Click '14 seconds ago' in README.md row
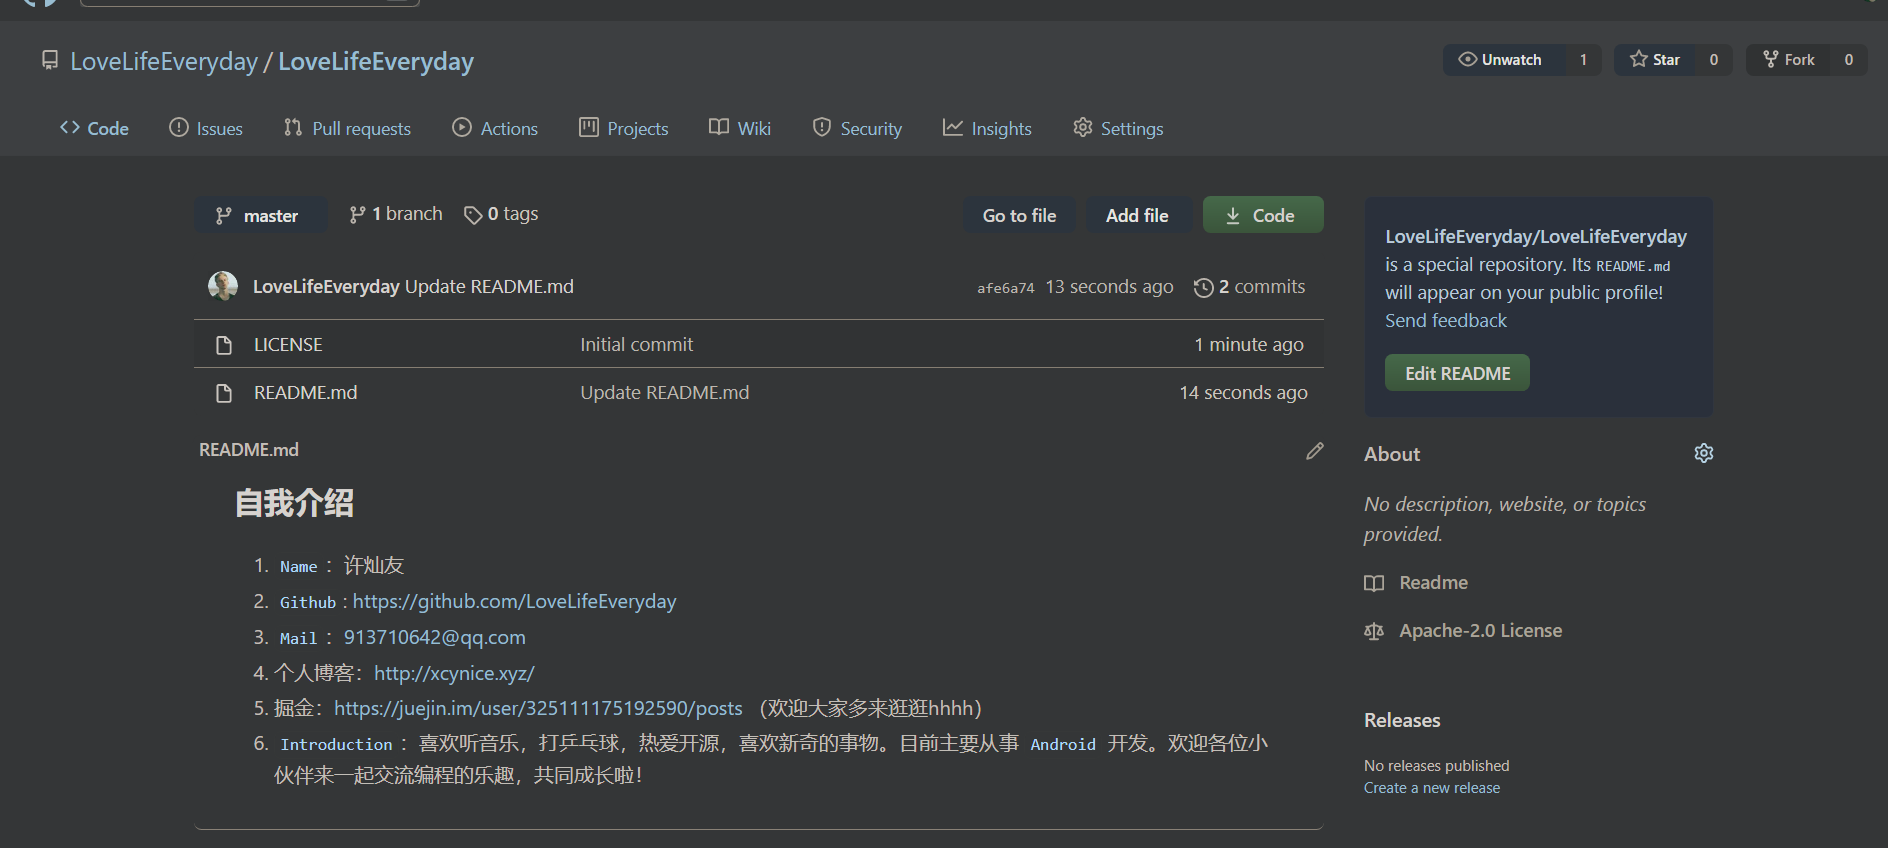The height and width of the screenshot is (848, 1888). pyautogui.click(x=1243, y=393)
